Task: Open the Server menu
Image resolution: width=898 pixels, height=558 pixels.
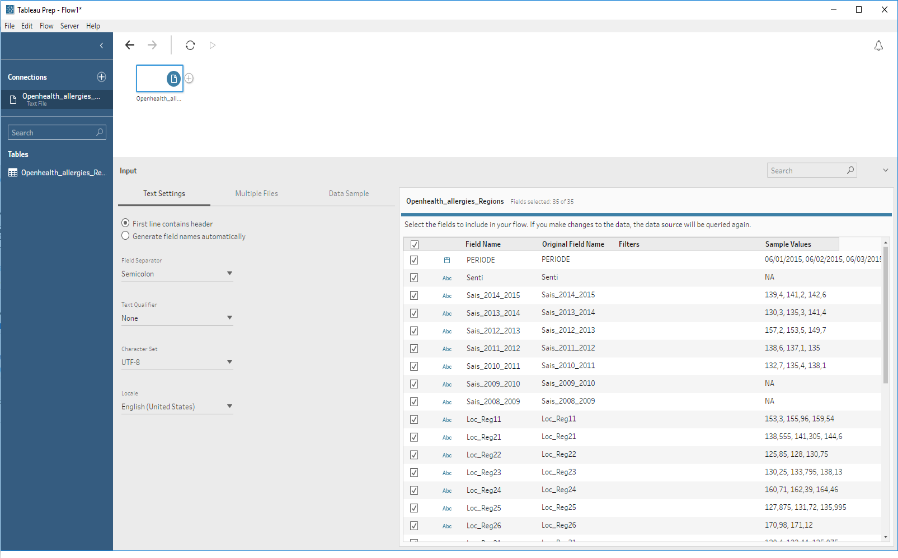Action: pos(69,26)
